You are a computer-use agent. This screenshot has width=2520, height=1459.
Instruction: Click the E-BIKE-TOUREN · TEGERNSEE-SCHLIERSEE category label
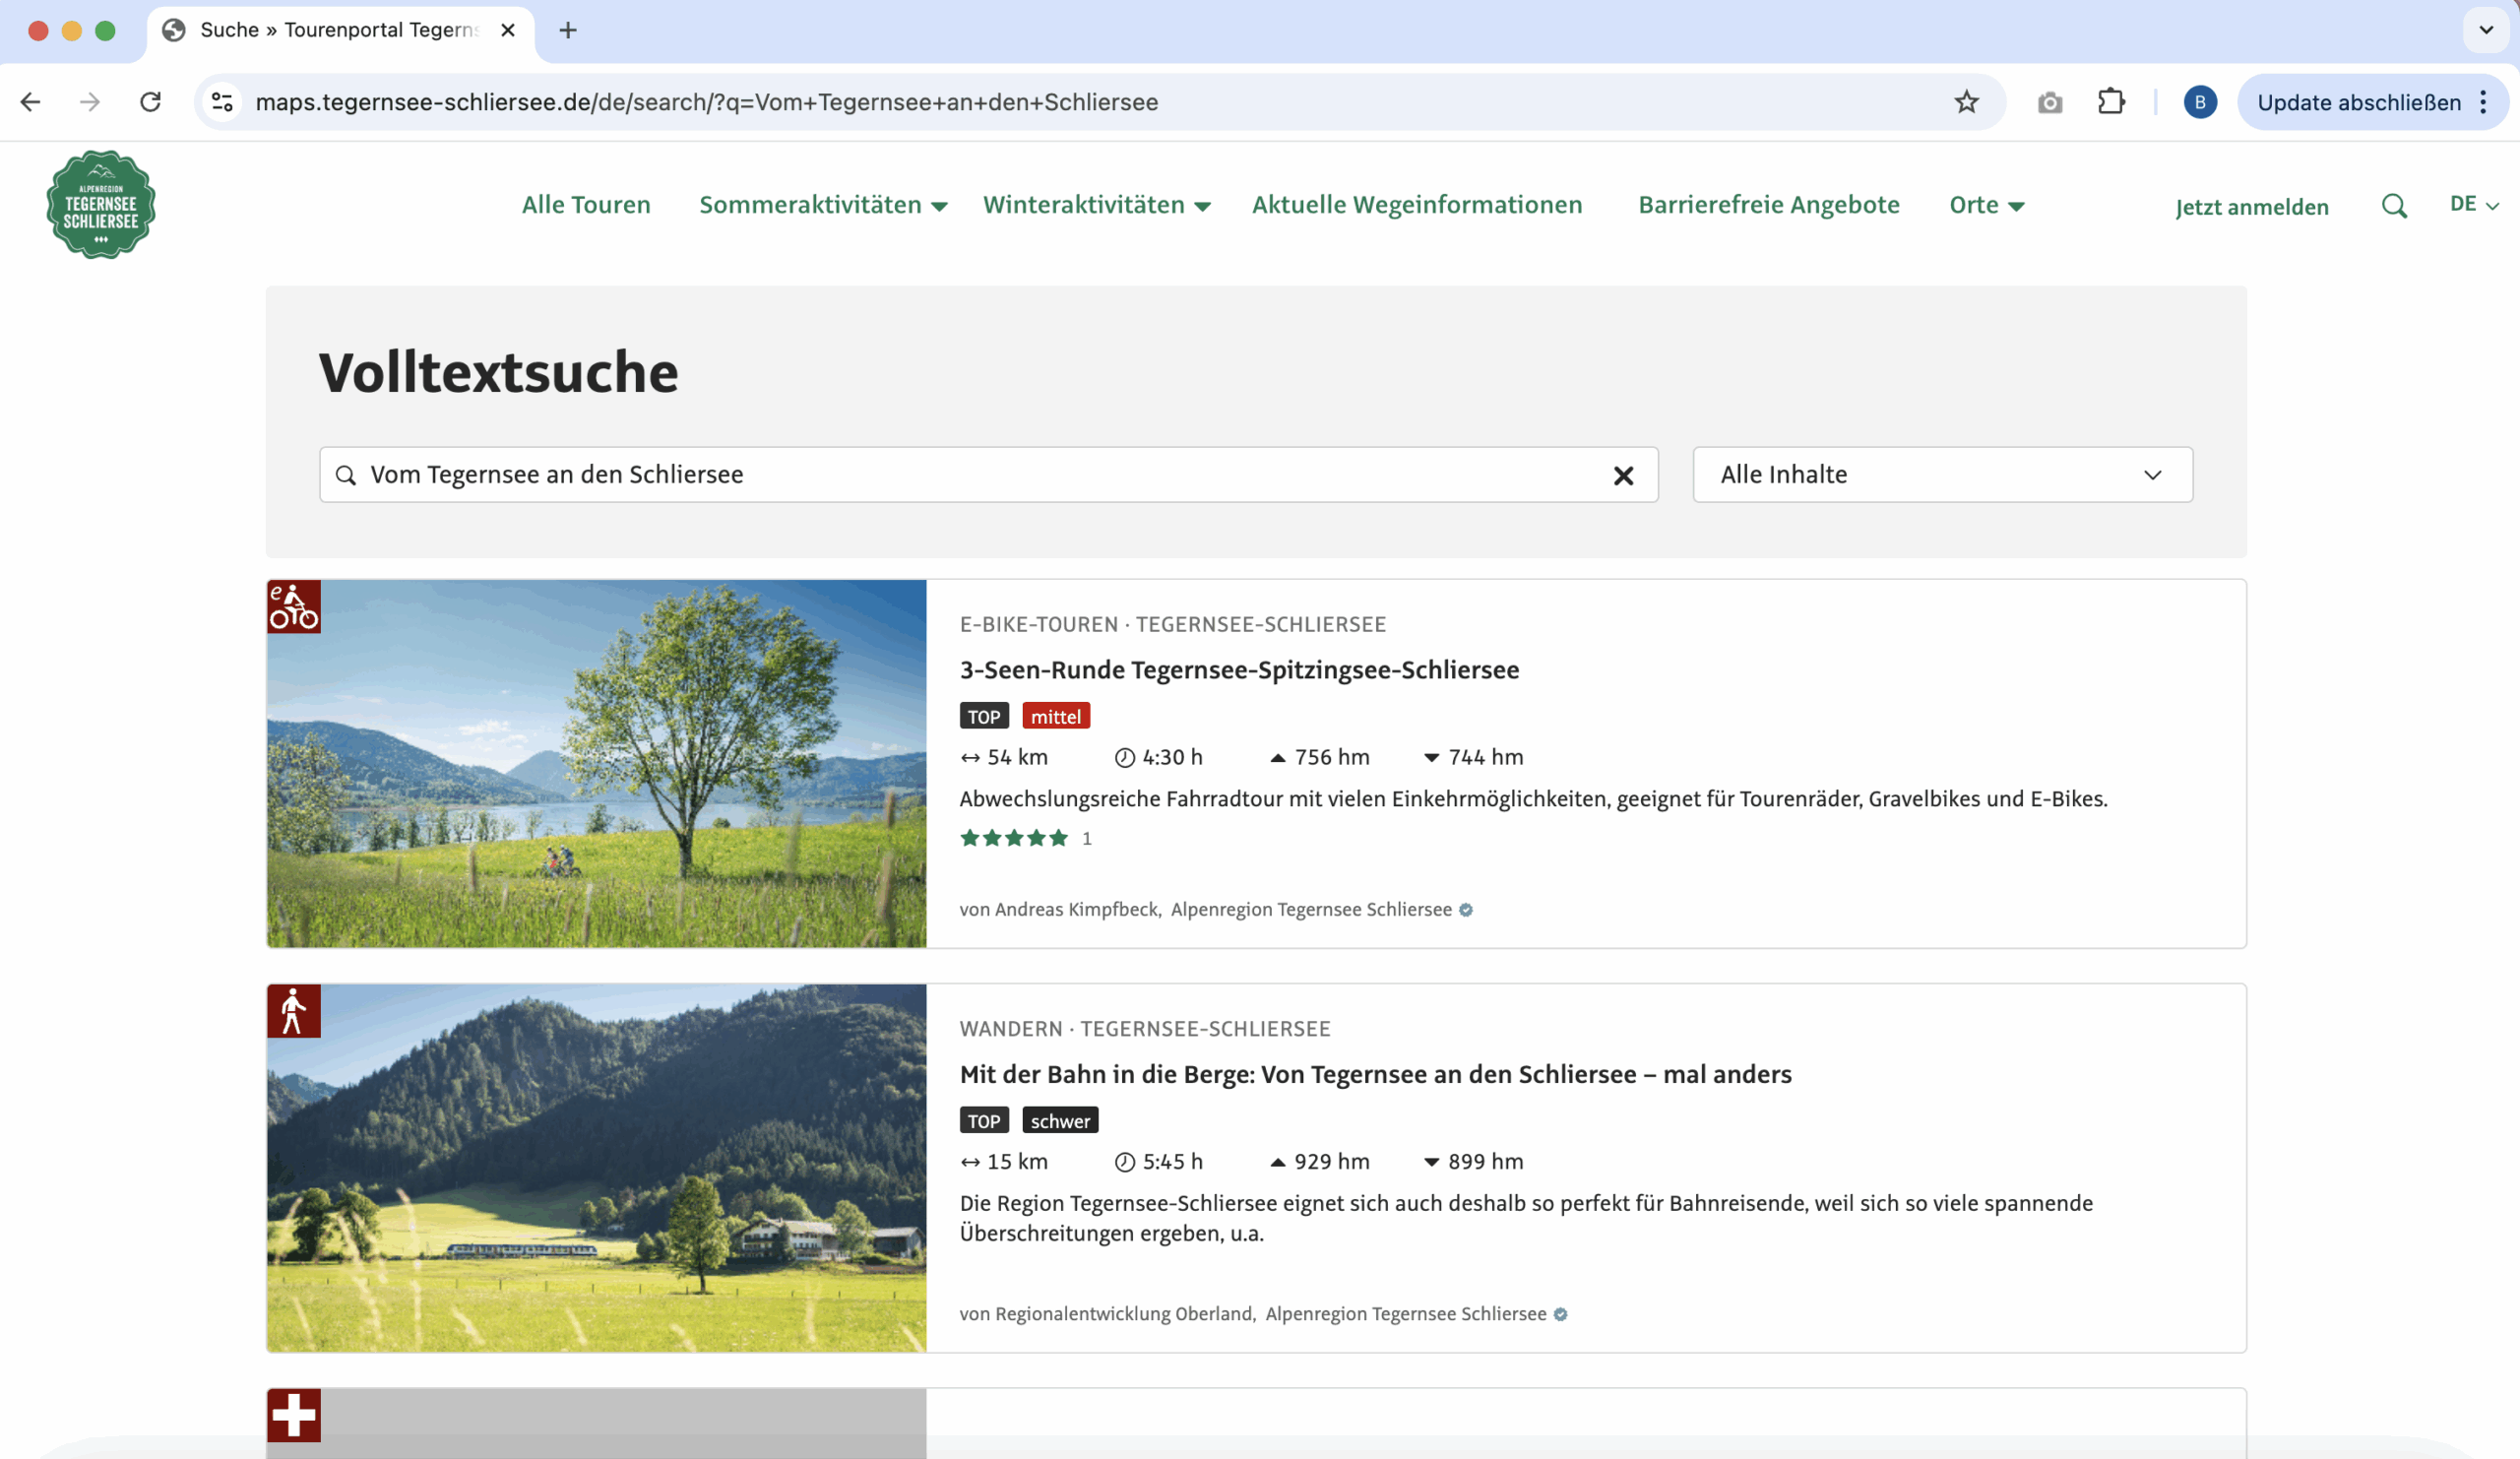click(x=1172, y=625)
